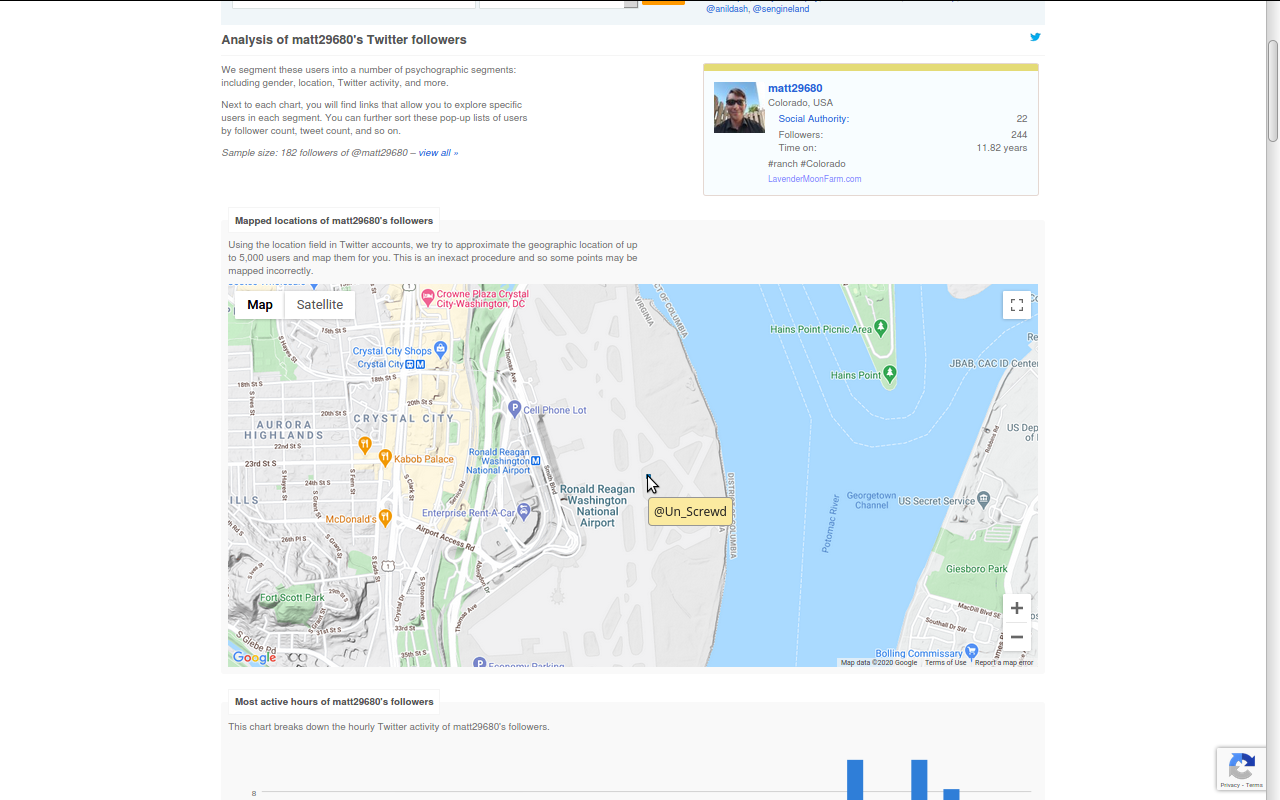Screen dimensions: 1280x800
Task: Click the McDonald's restaurant pin
Action: [385, 518]
